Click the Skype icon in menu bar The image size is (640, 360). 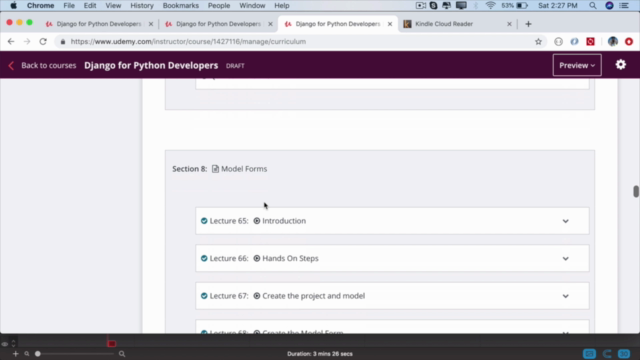(x=433, y=6)
